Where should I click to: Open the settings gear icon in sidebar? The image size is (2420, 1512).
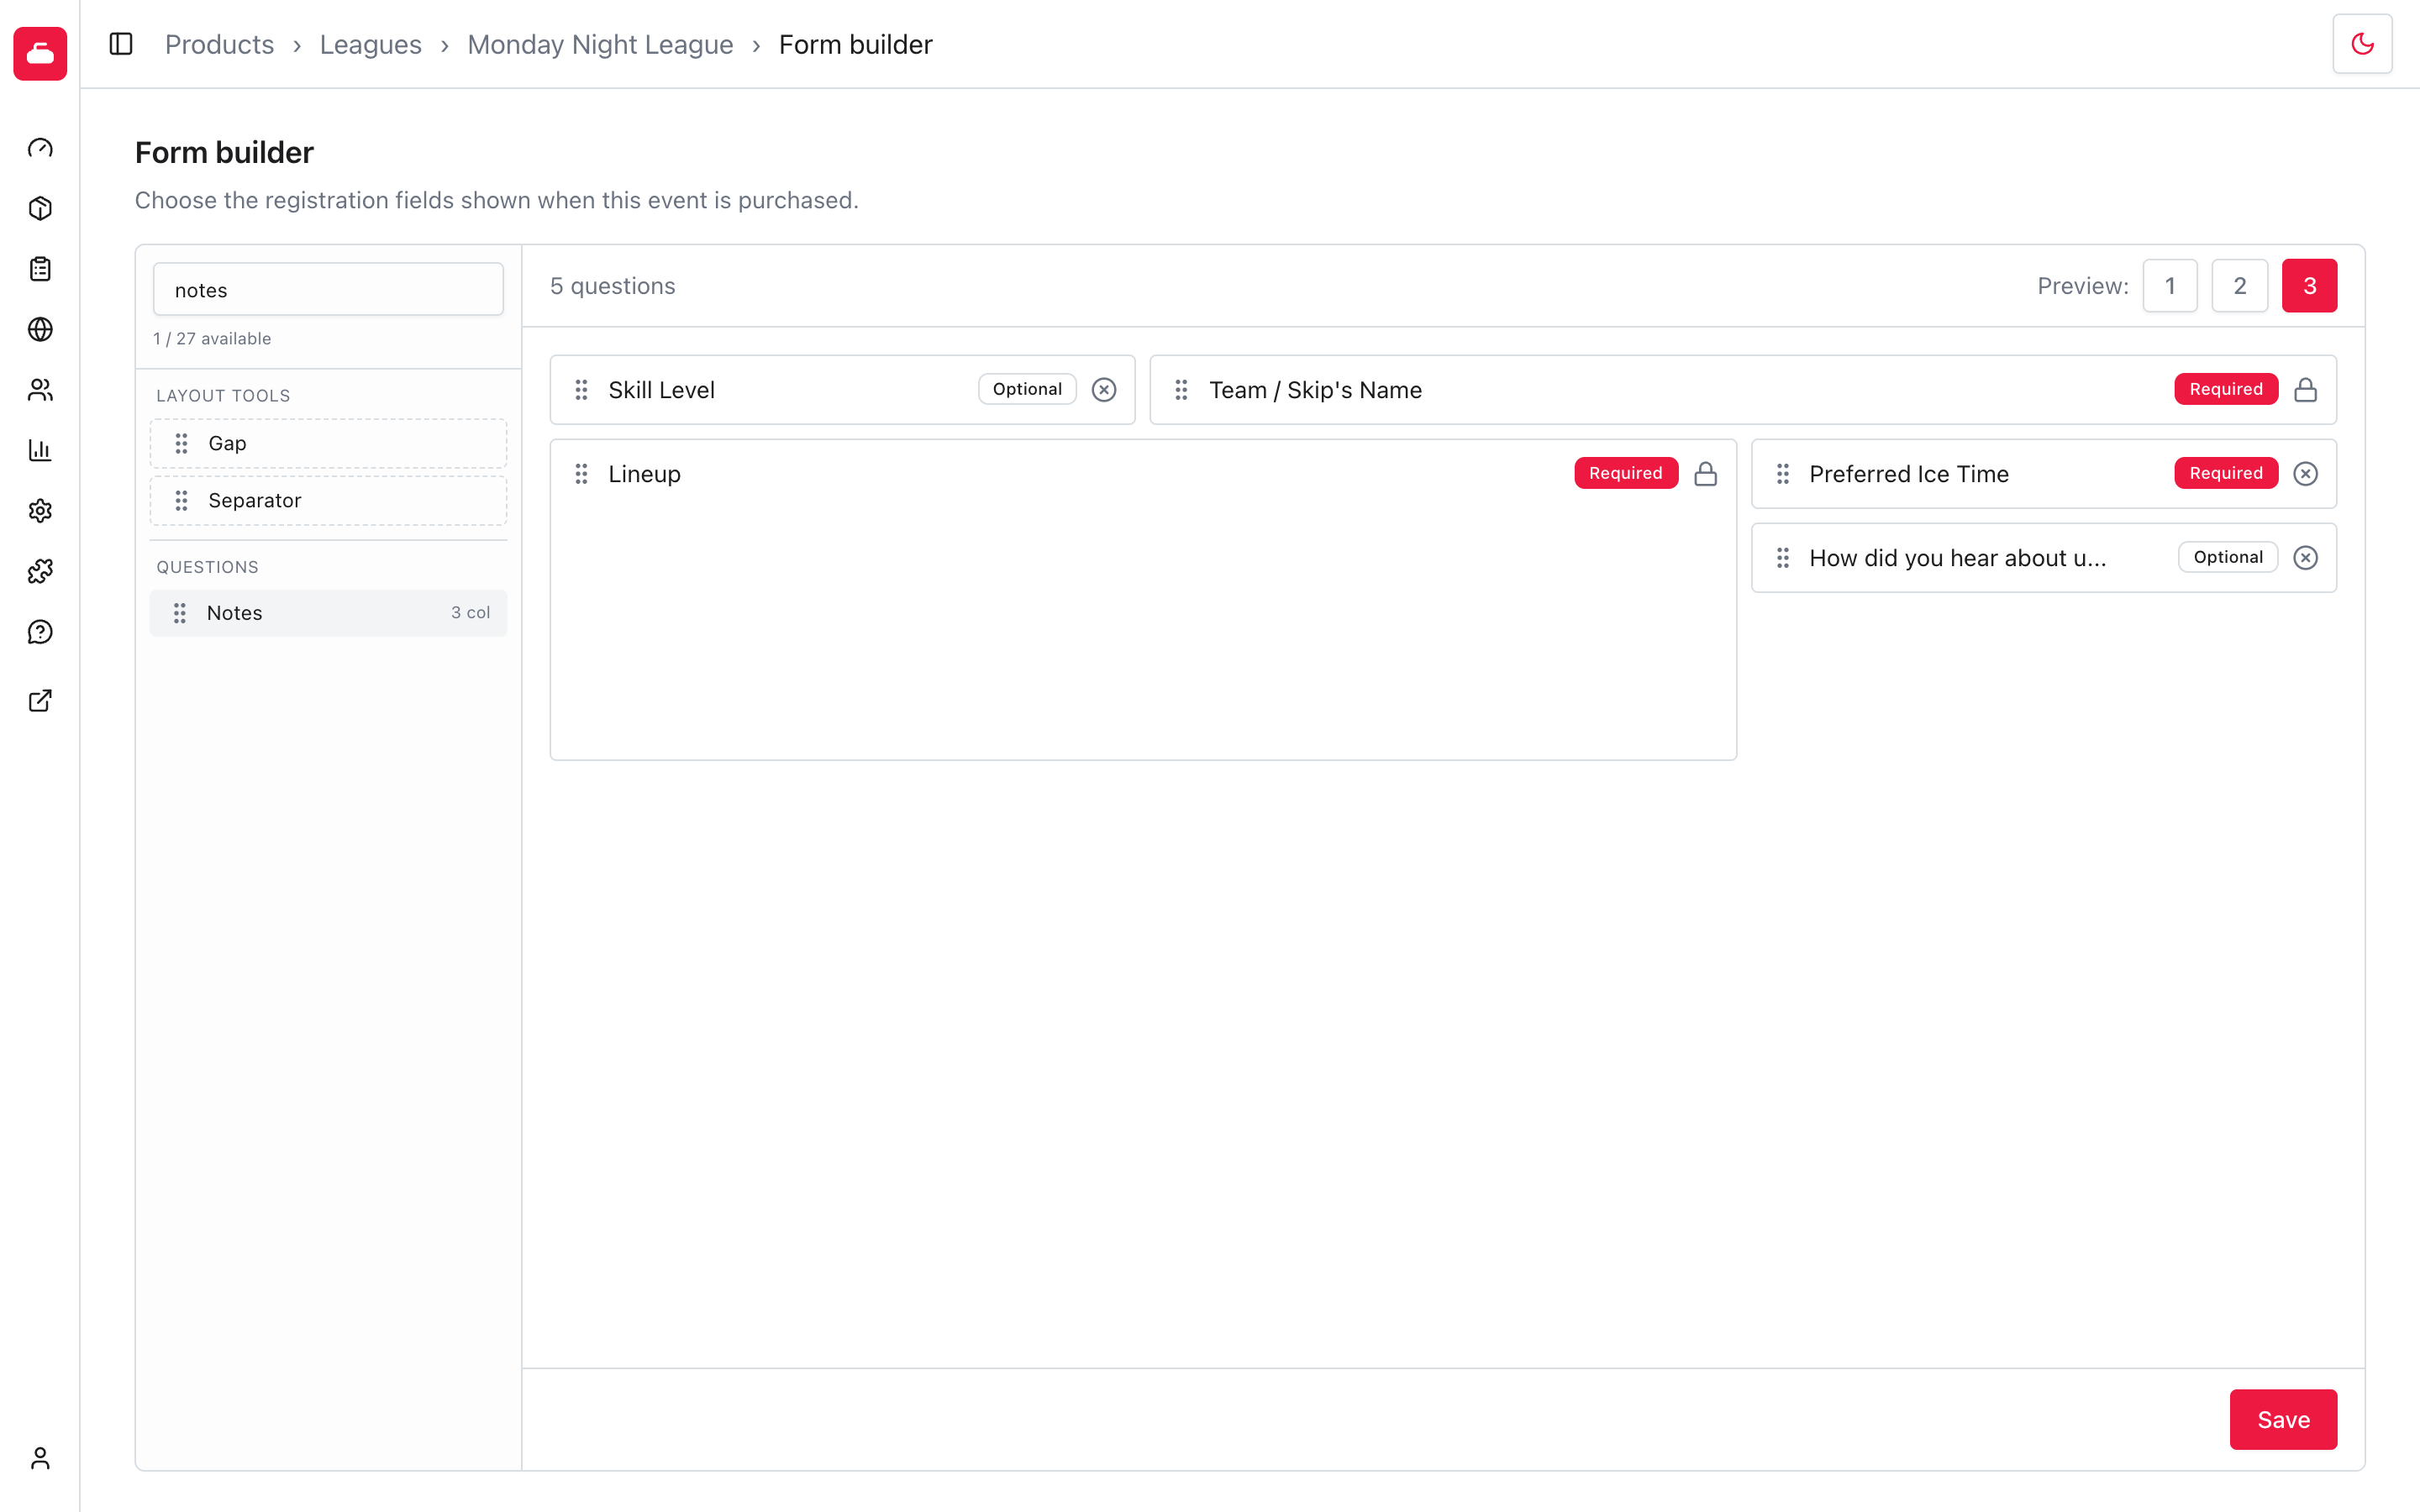tap(40, 511)
